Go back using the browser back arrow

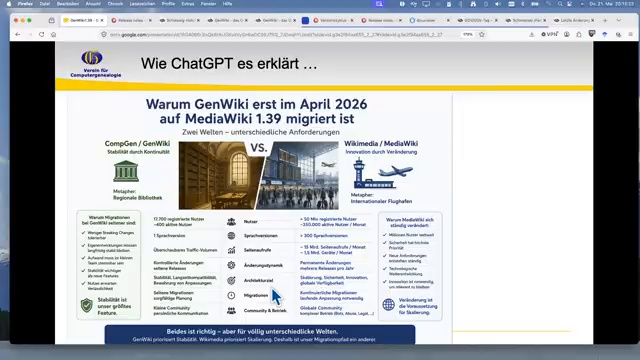(x=18, y=35)
